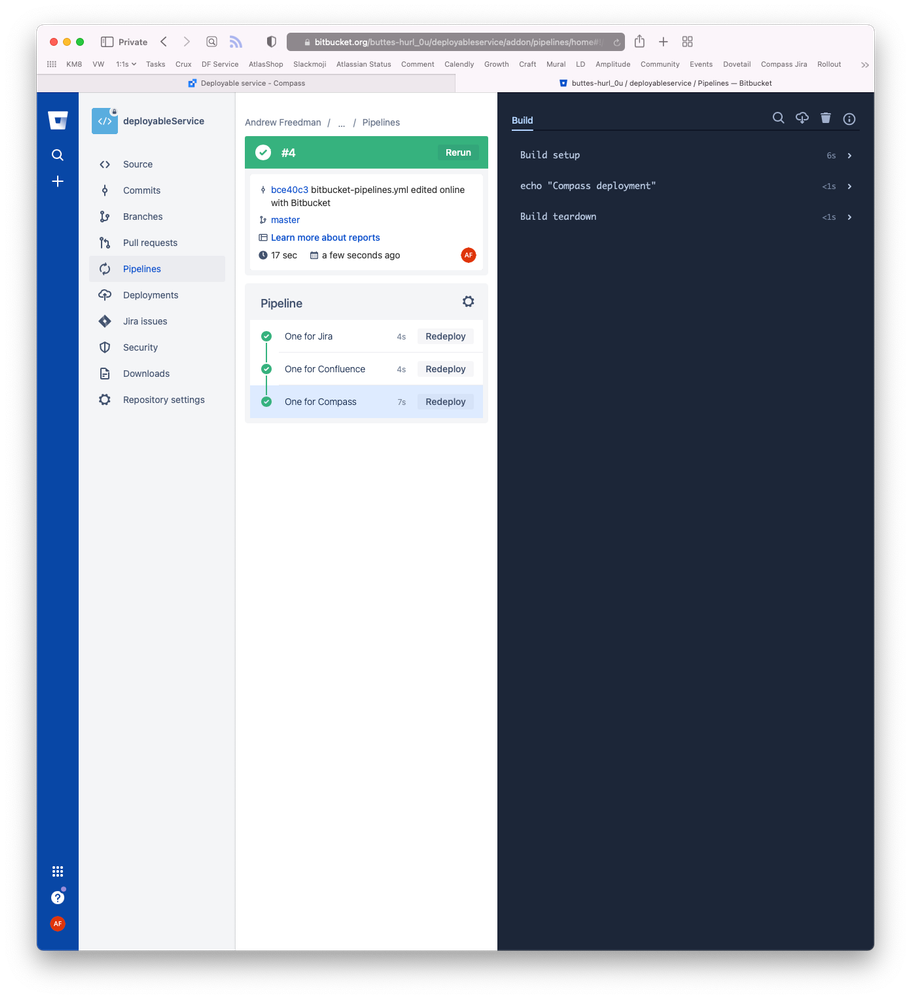
Task: Click the deployableService repository avatar icon
Action: pos(105,121)
